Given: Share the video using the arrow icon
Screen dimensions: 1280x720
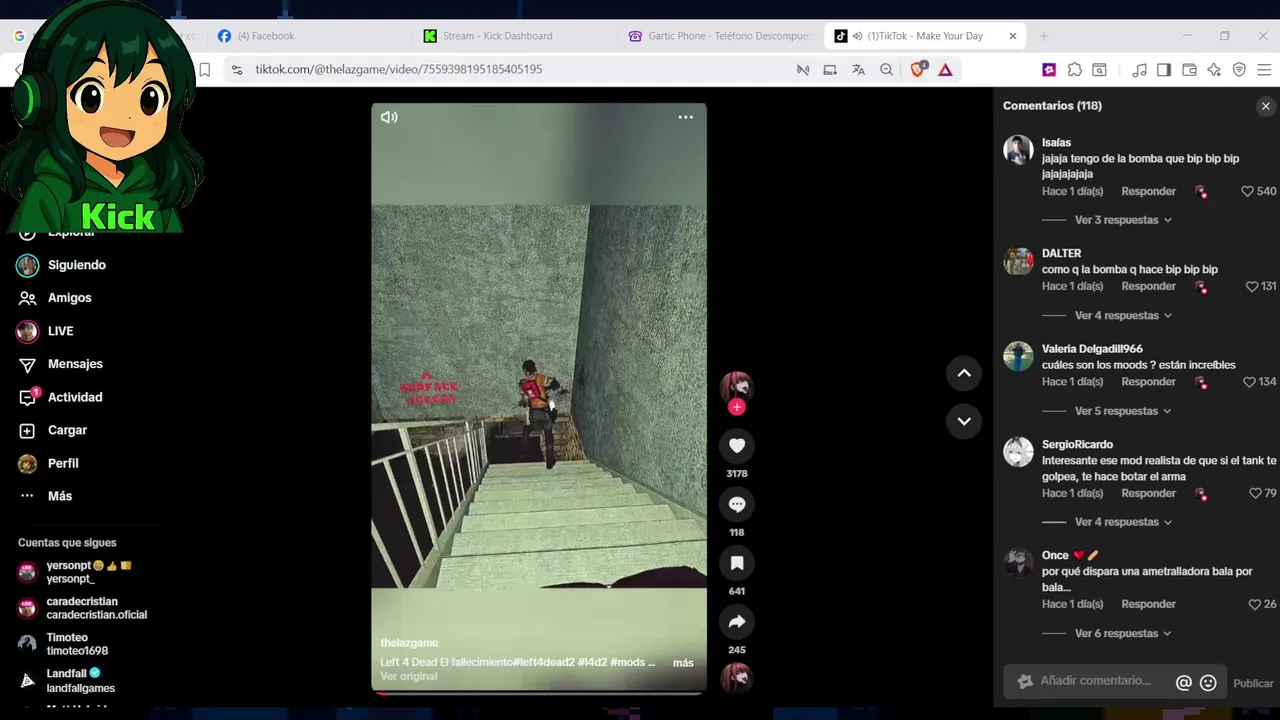Looking at the screenshot, I should pos(737,622).
